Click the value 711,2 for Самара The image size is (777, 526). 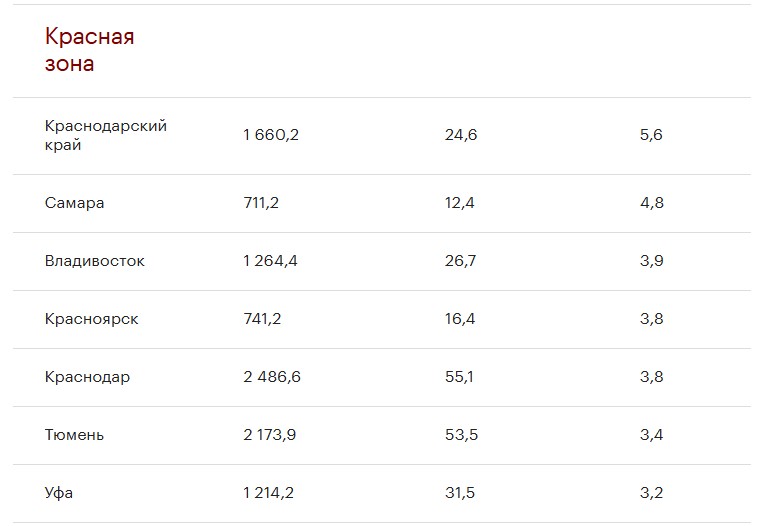[261, 203]
